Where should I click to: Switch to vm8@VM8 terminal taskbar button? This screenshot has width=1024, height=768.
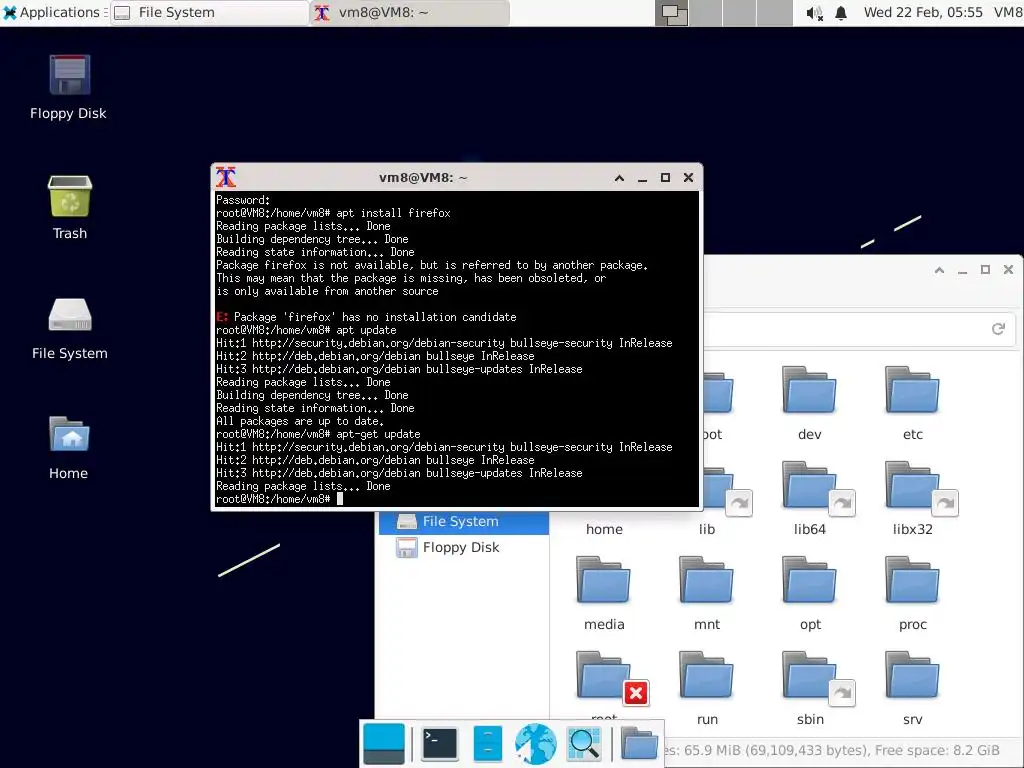click(409, 12)
